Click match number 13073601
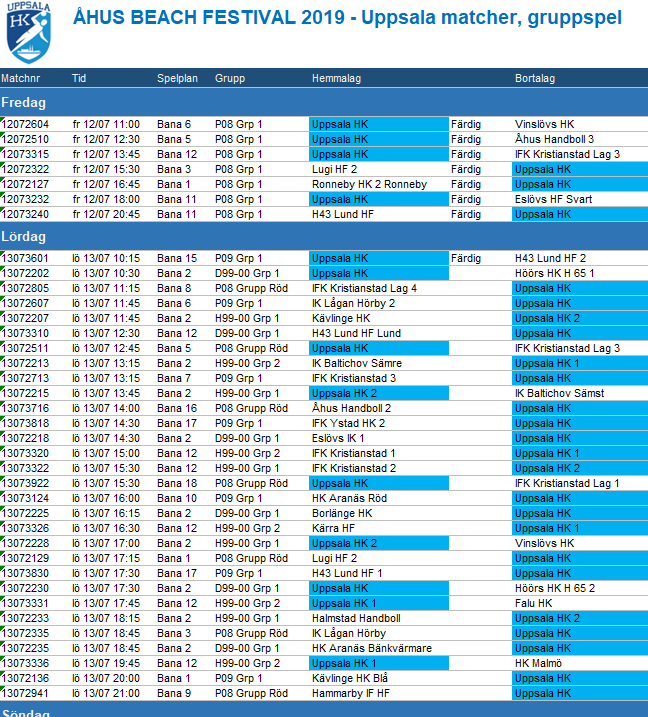This screenshot has height=717, width=648. point(25,258)
